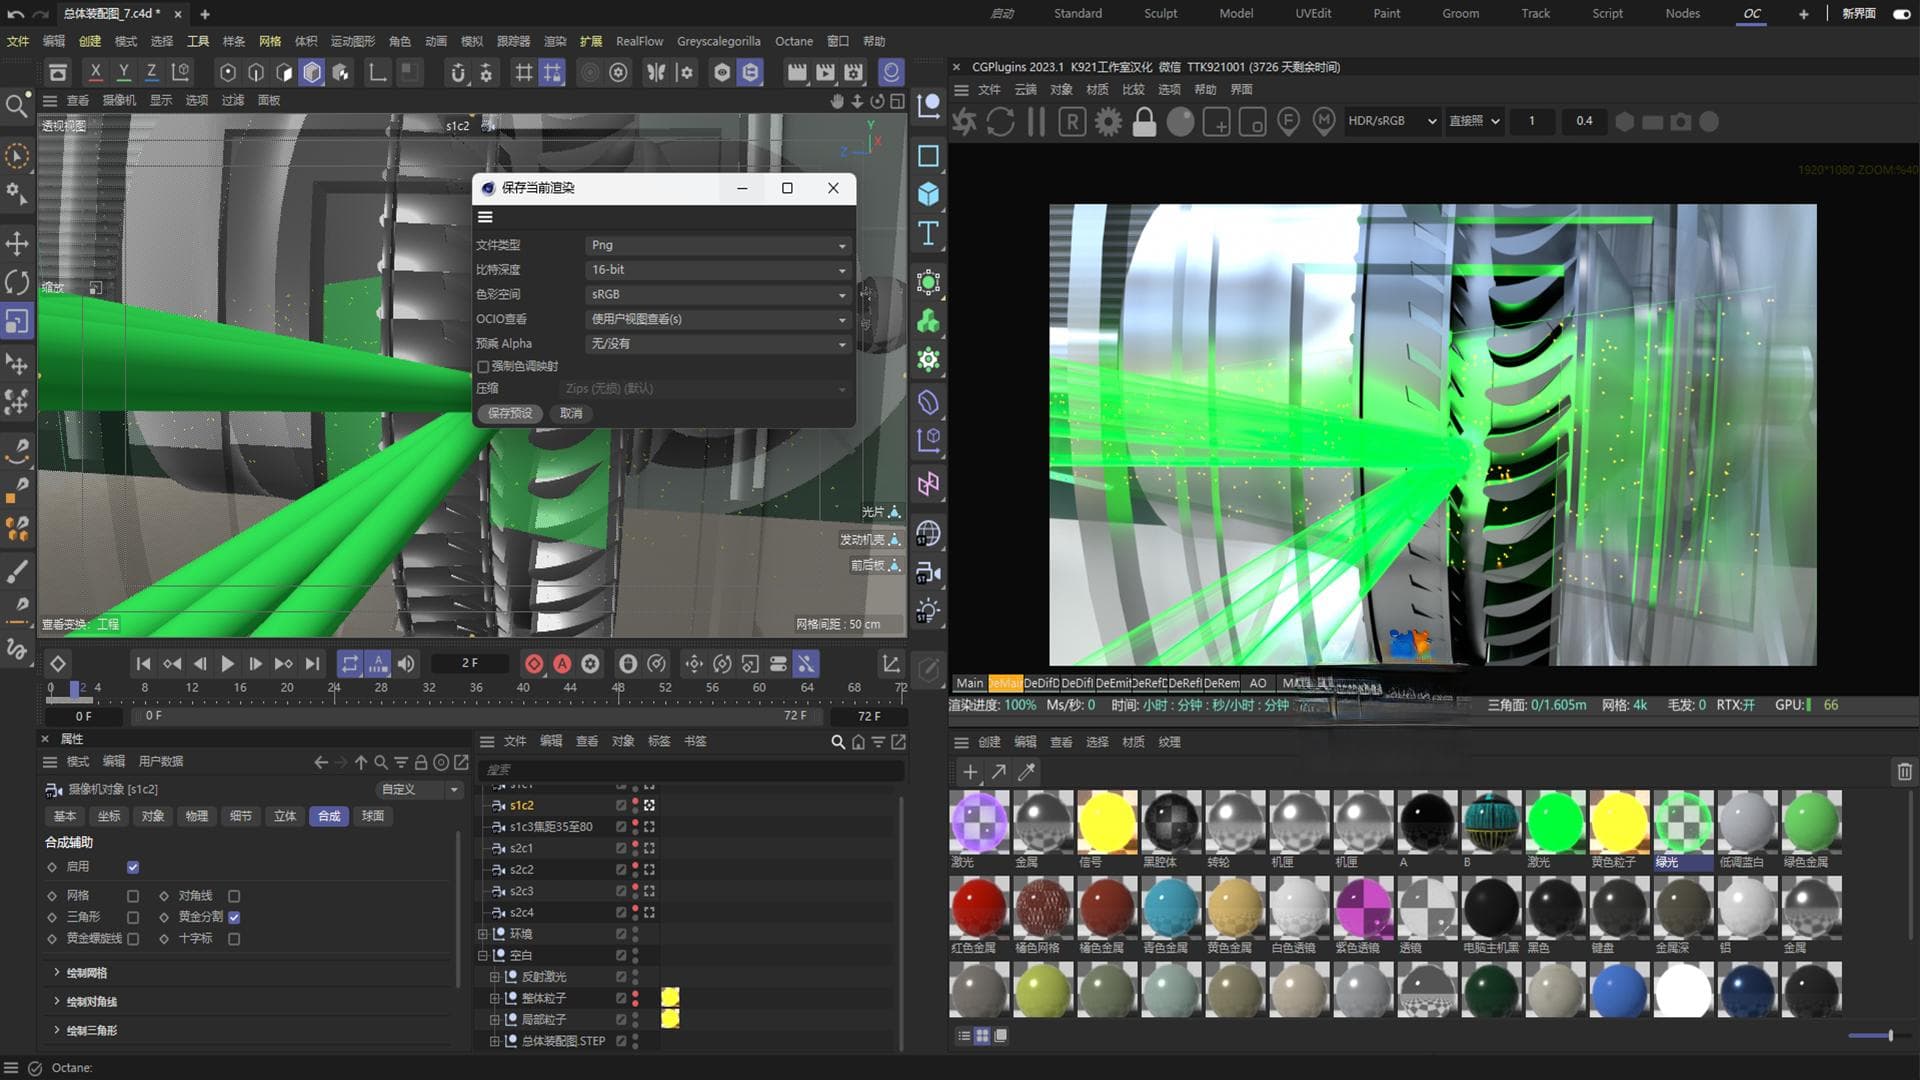Pause the Octane live render

point(1036,121)
